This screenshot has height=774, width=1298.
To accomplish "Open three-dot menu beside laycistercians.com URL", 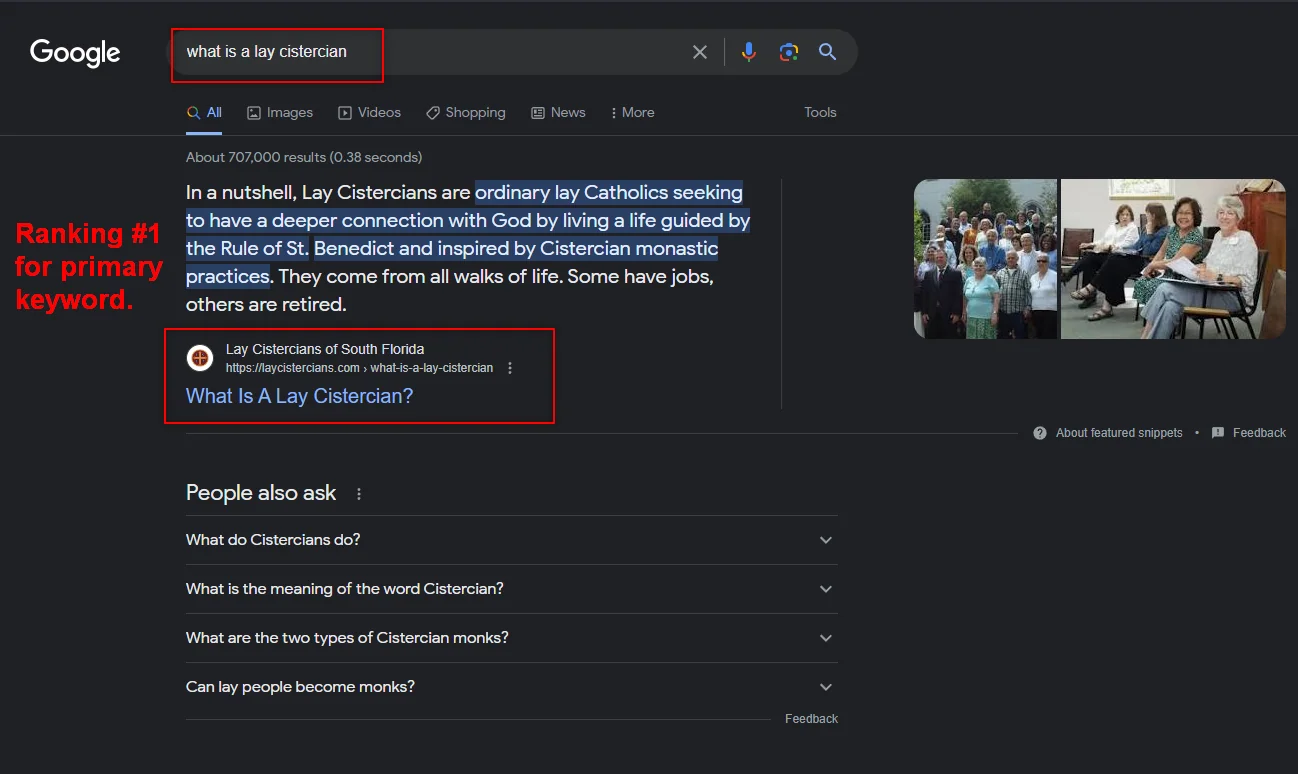I will (x=510, y=368).
